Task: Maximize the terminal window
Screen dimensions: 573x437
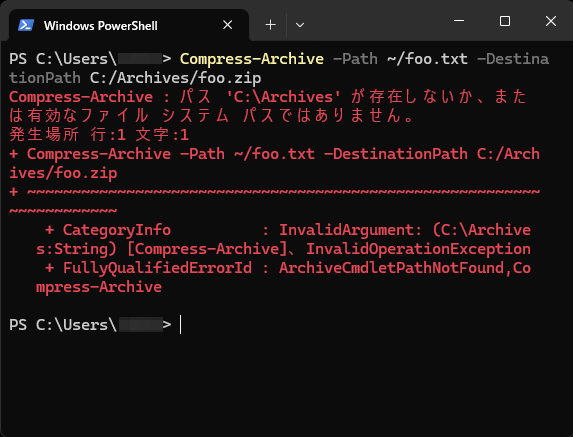Action: click(x=505, y=21)
